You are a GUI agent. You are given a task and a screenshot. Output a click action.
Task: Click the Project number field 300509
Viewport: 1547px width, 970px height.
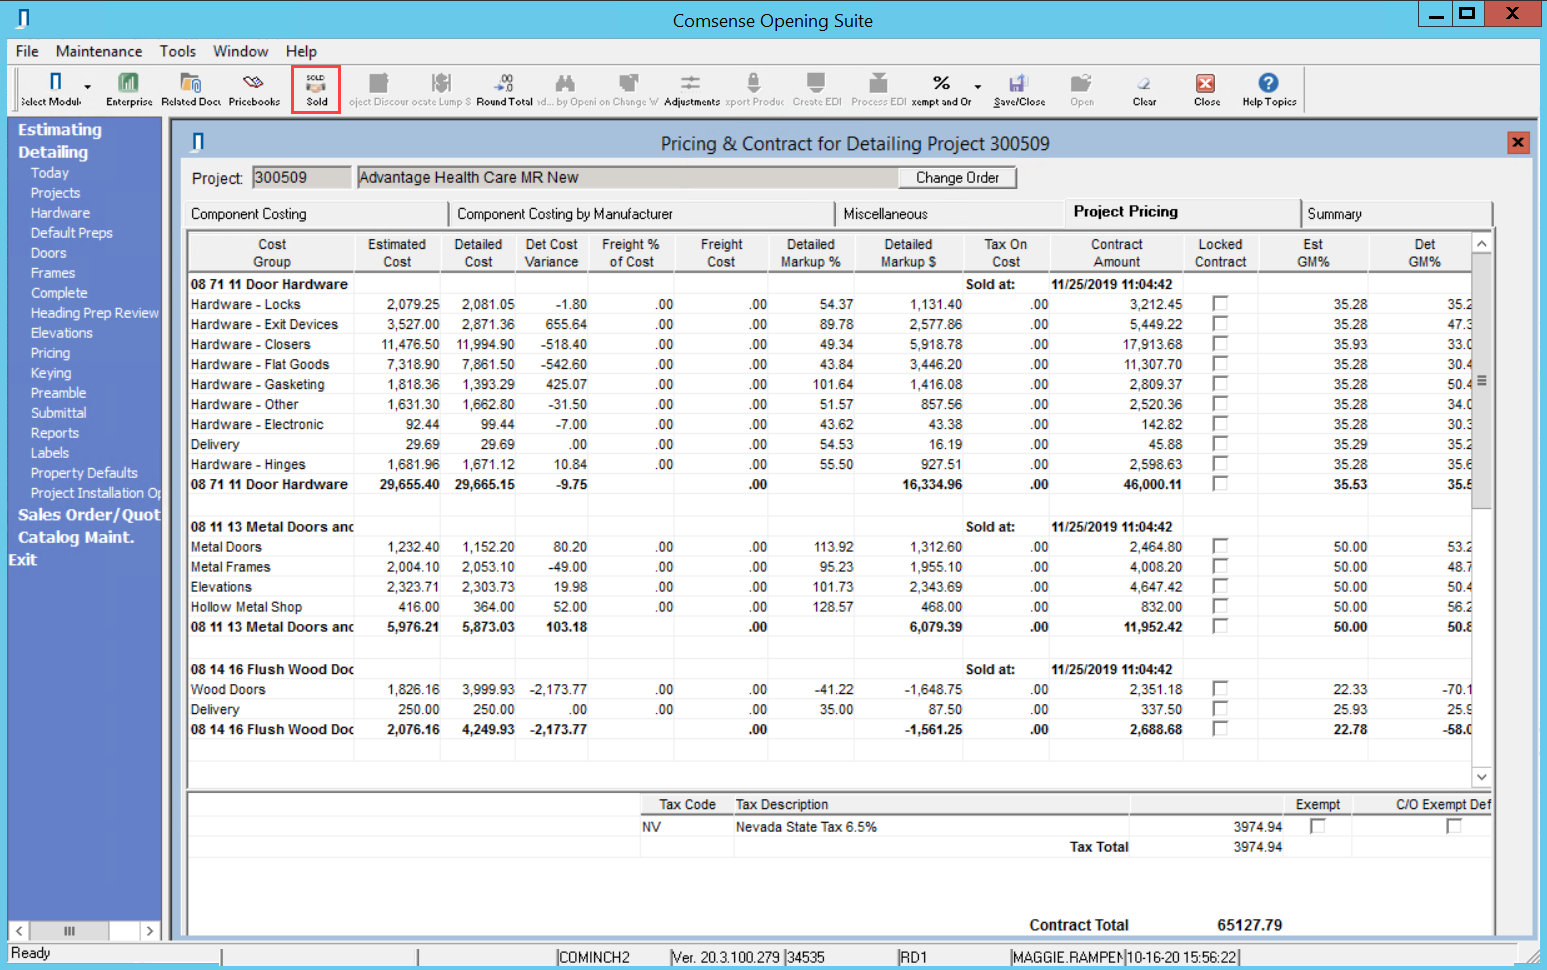301,177
